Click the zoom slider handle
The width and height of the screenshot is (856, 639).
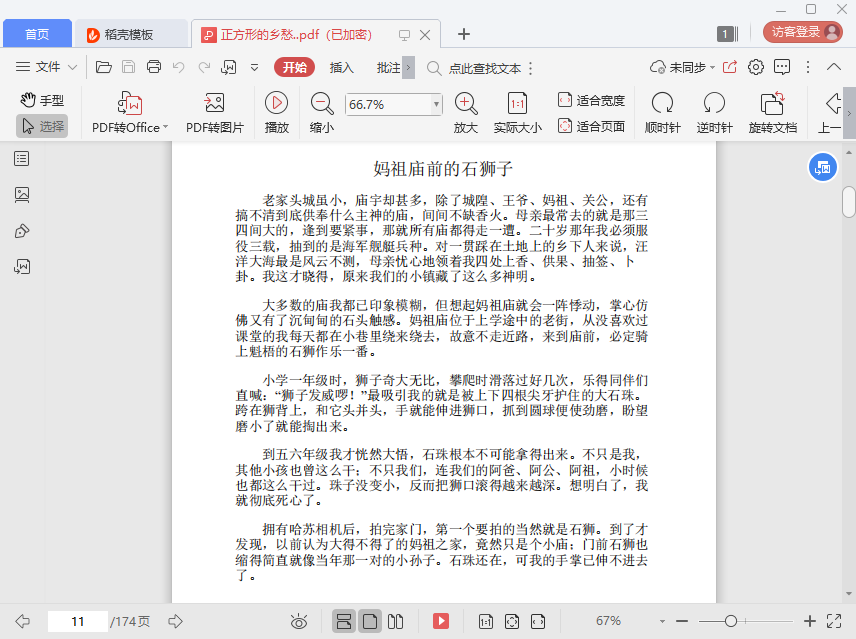pyautogui.click(x=730, y=621)
